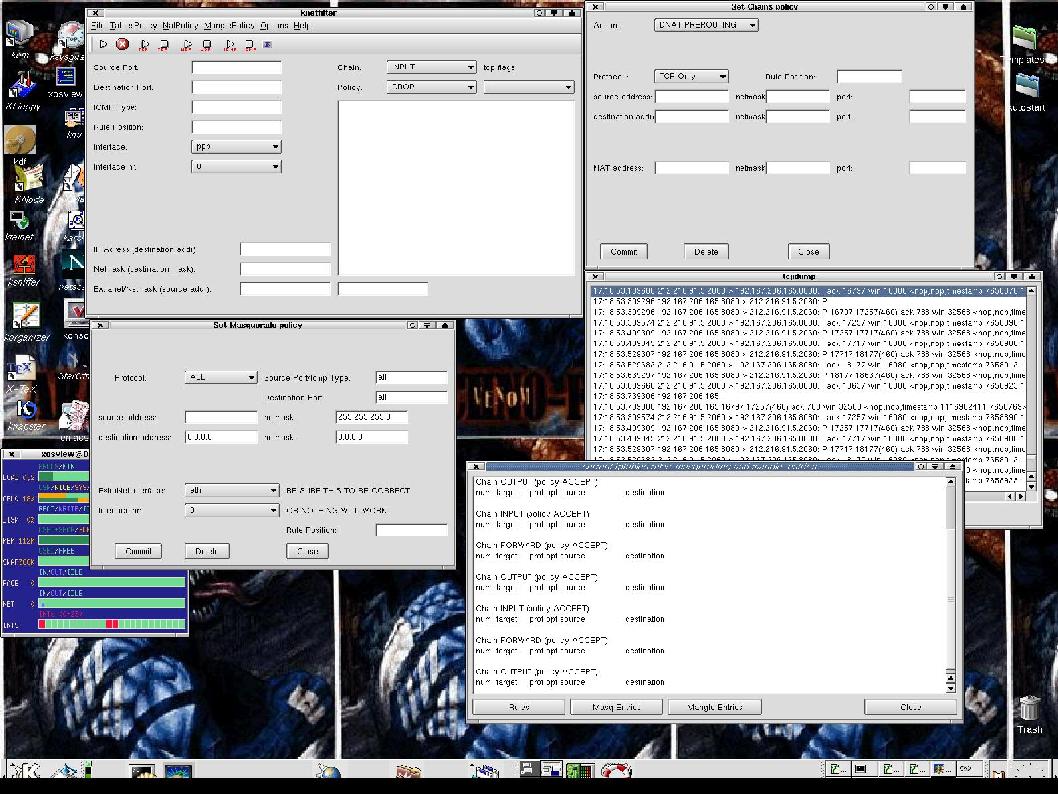Image resolution: width=1058 pixels, height=794 pixels.
Task: Click square icon just before small blue toolbar icon
Action: 250,45
